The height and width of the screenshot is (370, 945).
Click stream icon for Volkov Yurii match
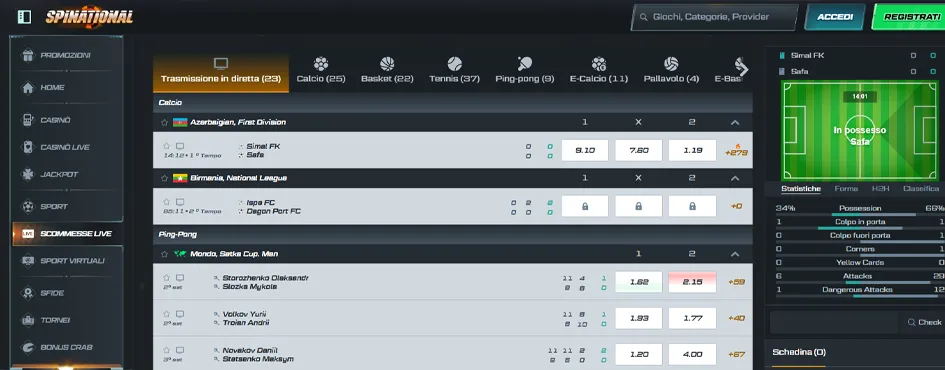point(180,314)
